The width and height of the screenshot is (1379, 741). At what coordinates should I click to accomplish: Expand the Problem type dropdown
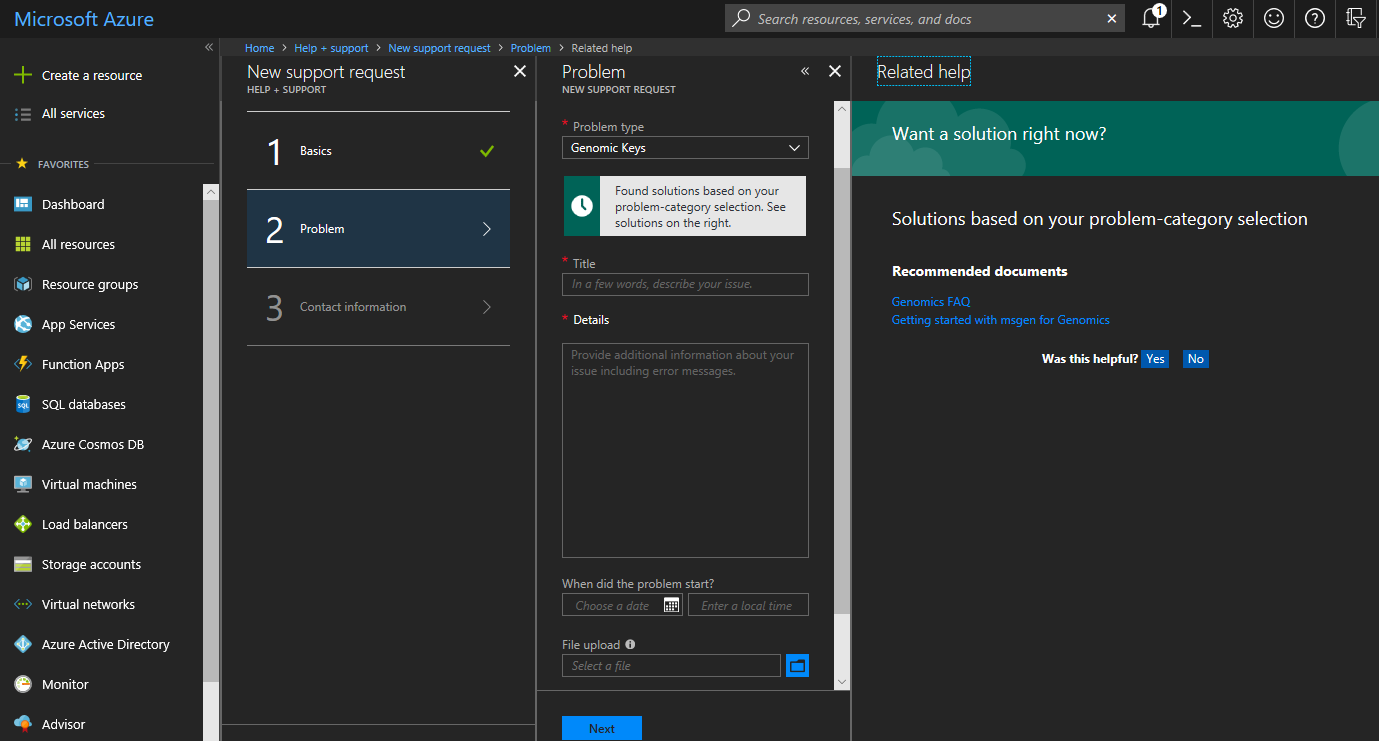click(x=685, y=148)
